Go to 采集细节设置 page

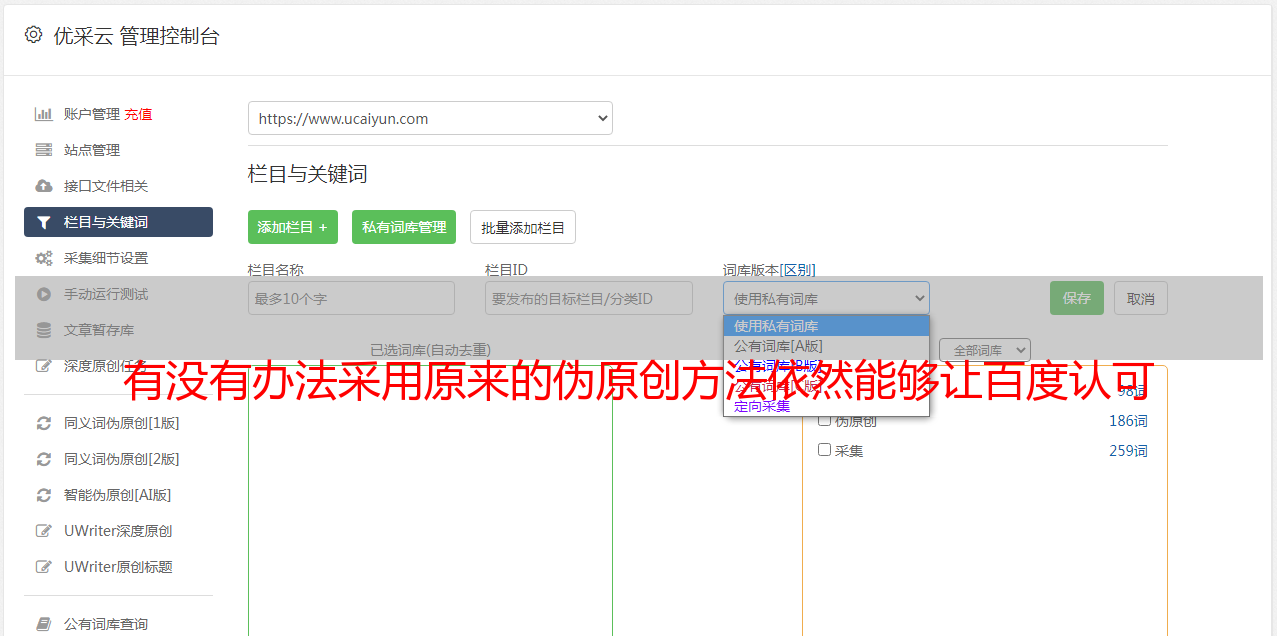click(x=106, y=258)
